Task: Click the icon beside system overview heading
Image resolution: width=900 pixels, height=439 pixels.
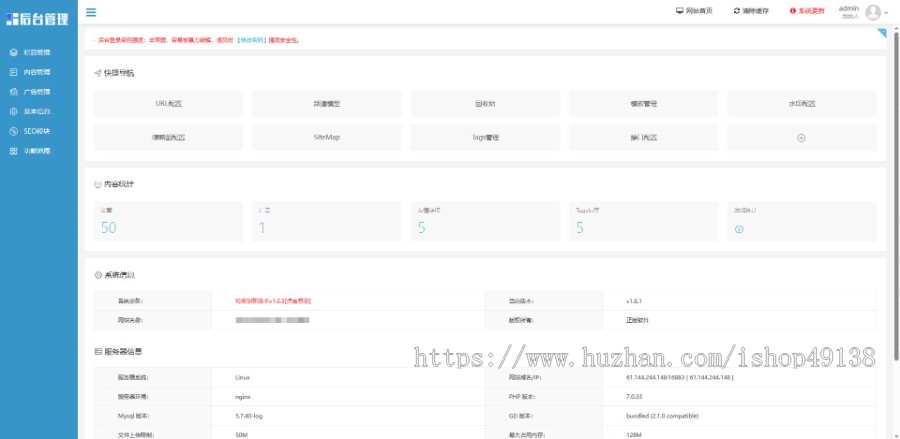Action: pos(98,275)
